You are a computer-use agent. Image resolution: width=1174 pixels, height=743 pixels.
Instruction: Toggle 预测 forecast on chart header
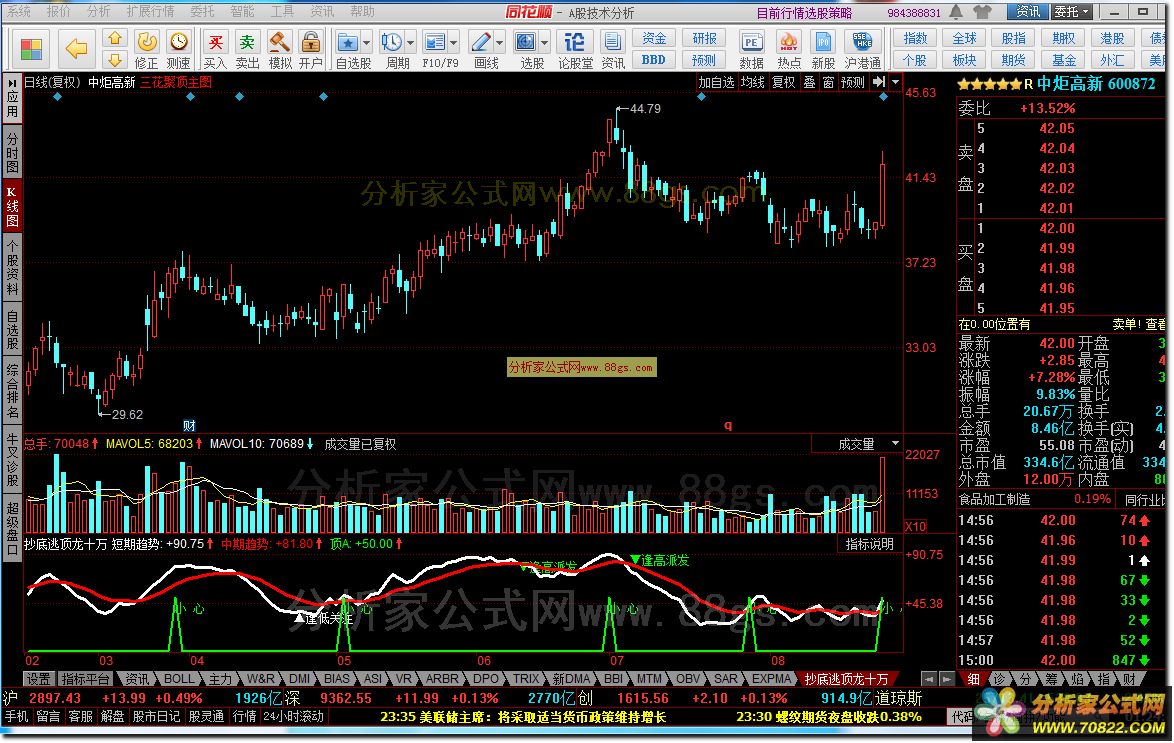pos(852,82)
